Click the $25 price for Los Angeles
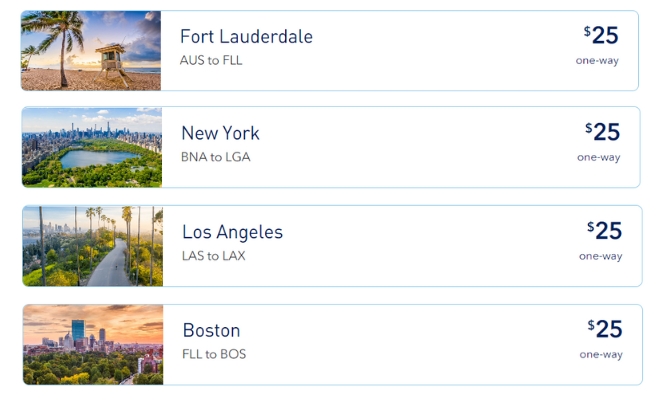 pos(605,231)
